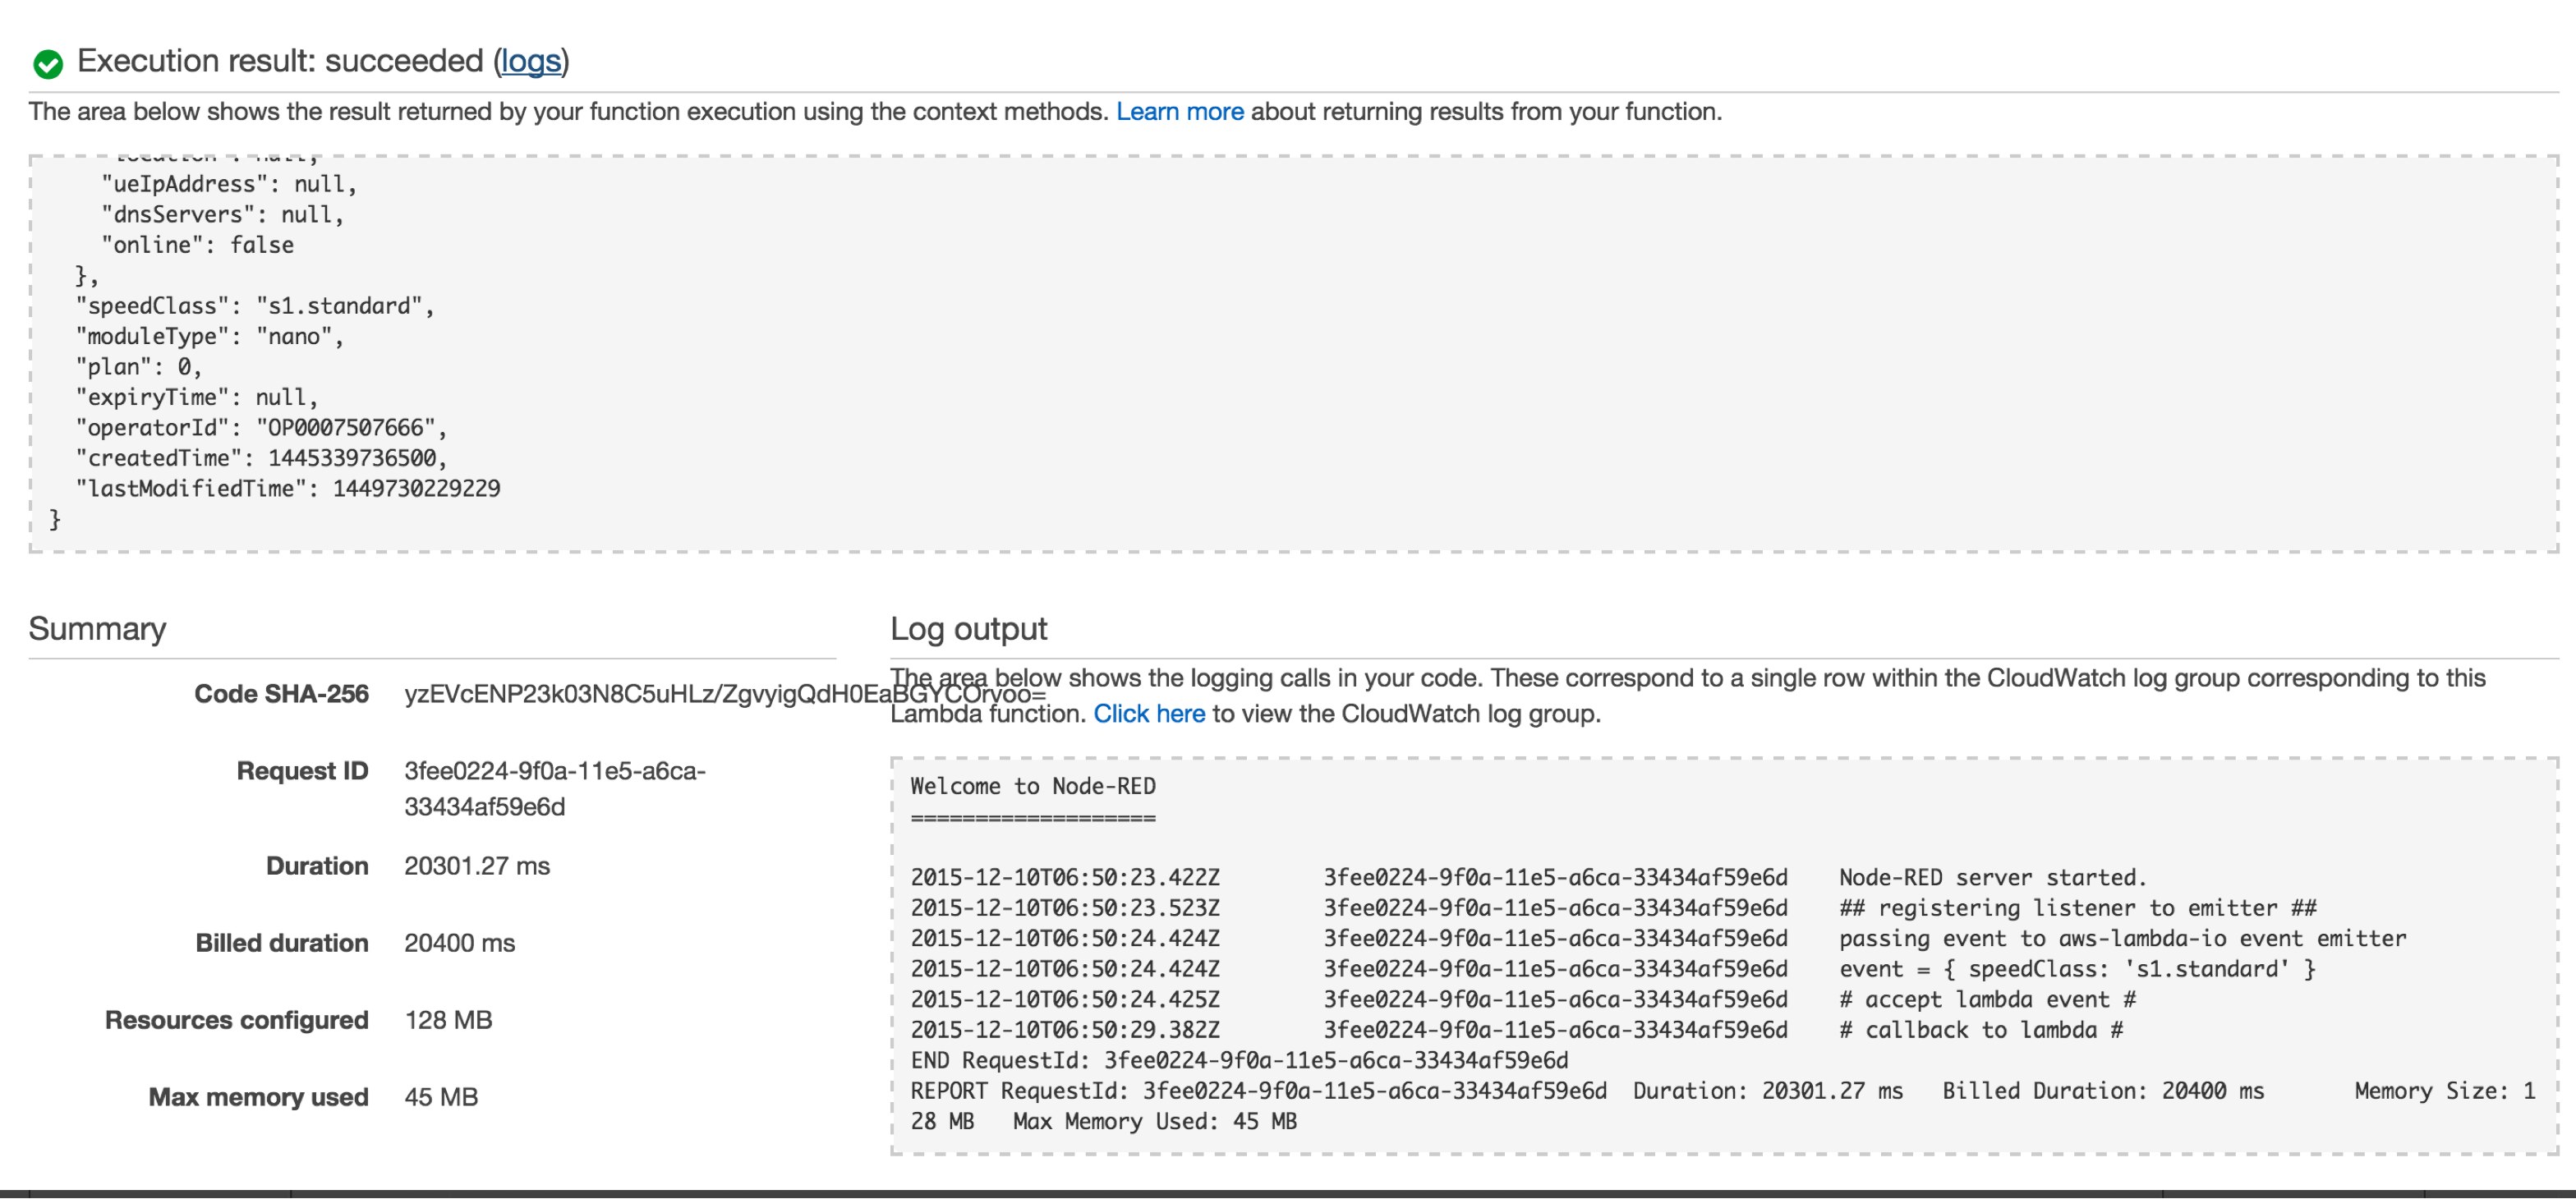This screenshot has height=1199, width=2576.
Task: Click the Billed duration value 20400 ms
Action: (459, 942)
